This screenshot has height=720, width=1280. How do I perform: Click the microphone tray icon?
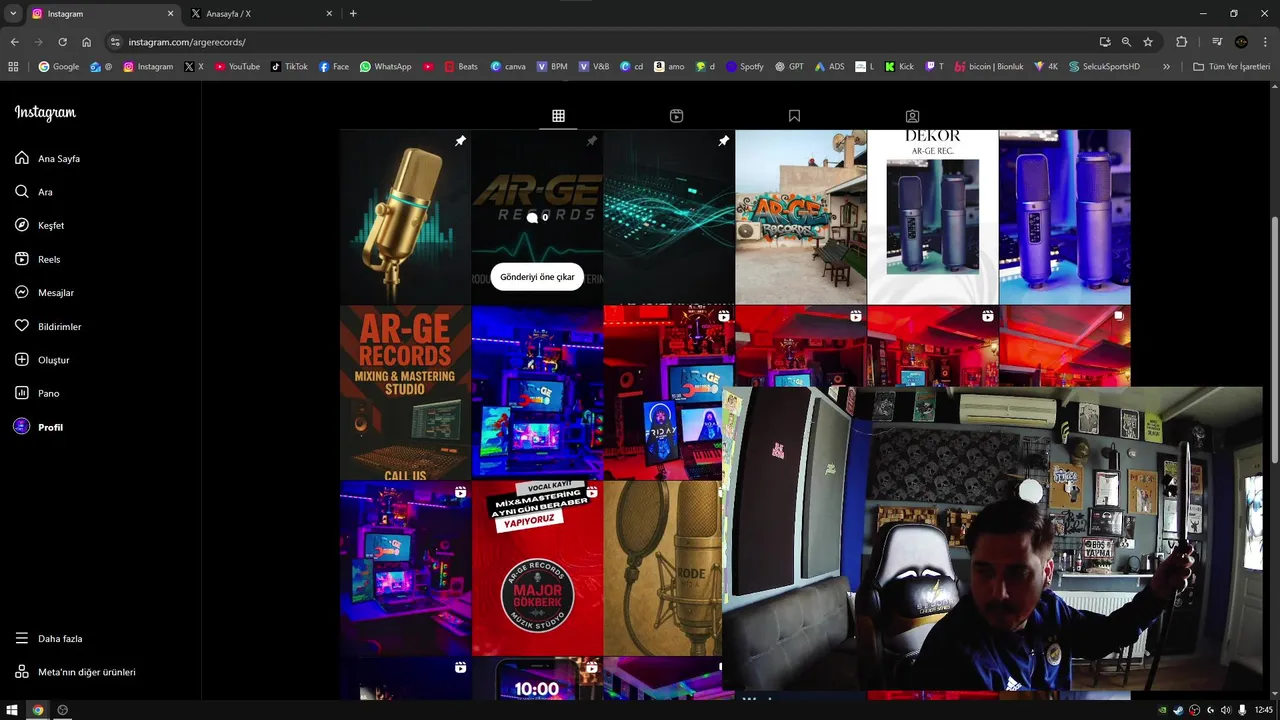[x=1242, y=710]
